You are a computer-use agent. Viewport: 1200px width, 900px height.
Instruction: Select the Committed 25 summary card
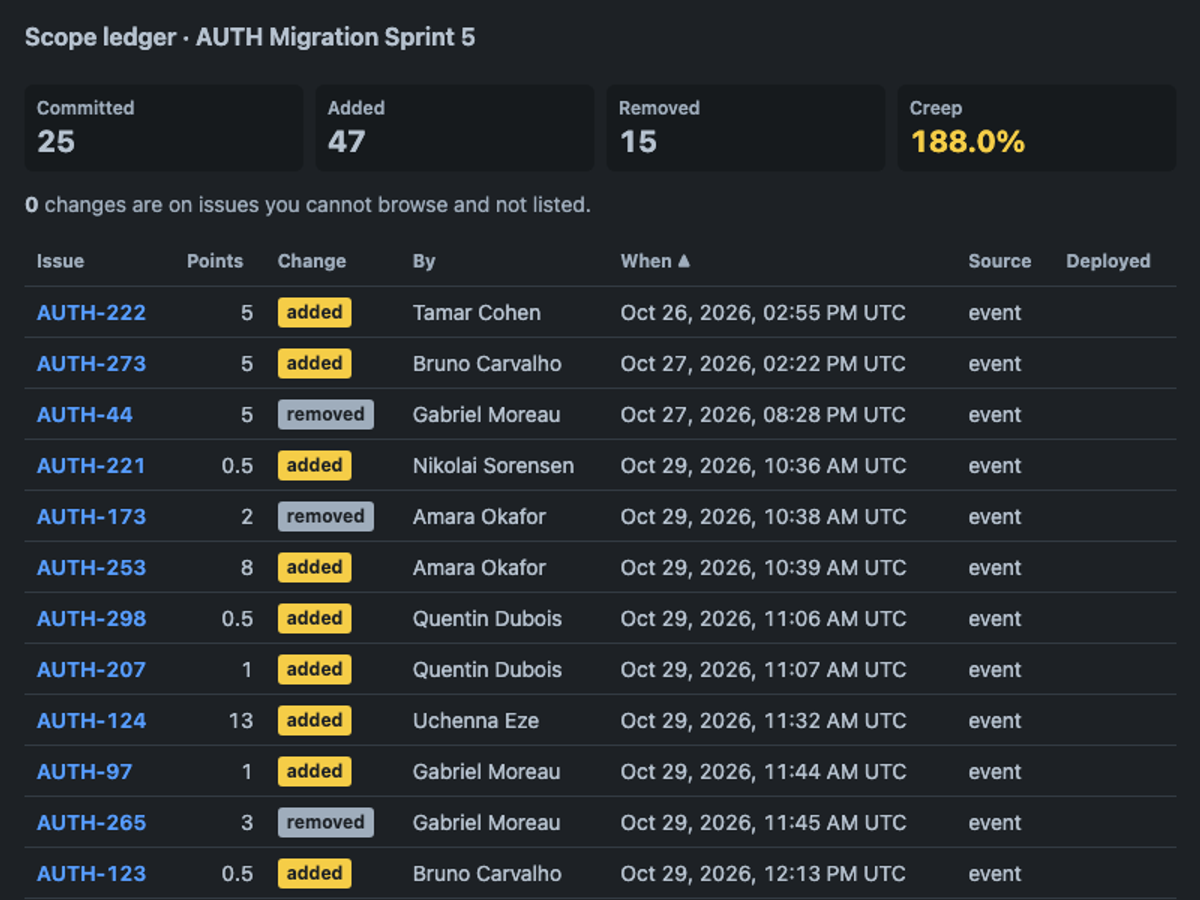(x=164, y=128)
